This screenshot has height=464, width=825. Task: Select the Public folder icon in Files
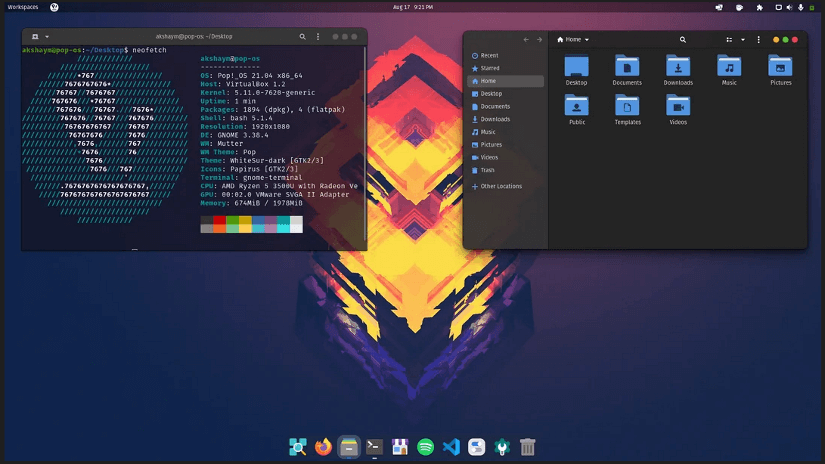tap(577, 106)
